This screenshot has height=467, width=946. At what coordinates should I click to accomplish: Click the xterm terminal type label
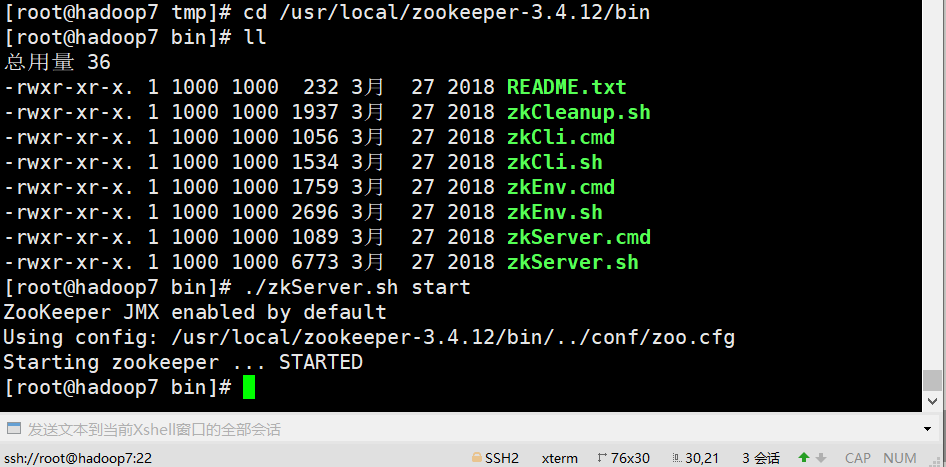pos(559,459)
